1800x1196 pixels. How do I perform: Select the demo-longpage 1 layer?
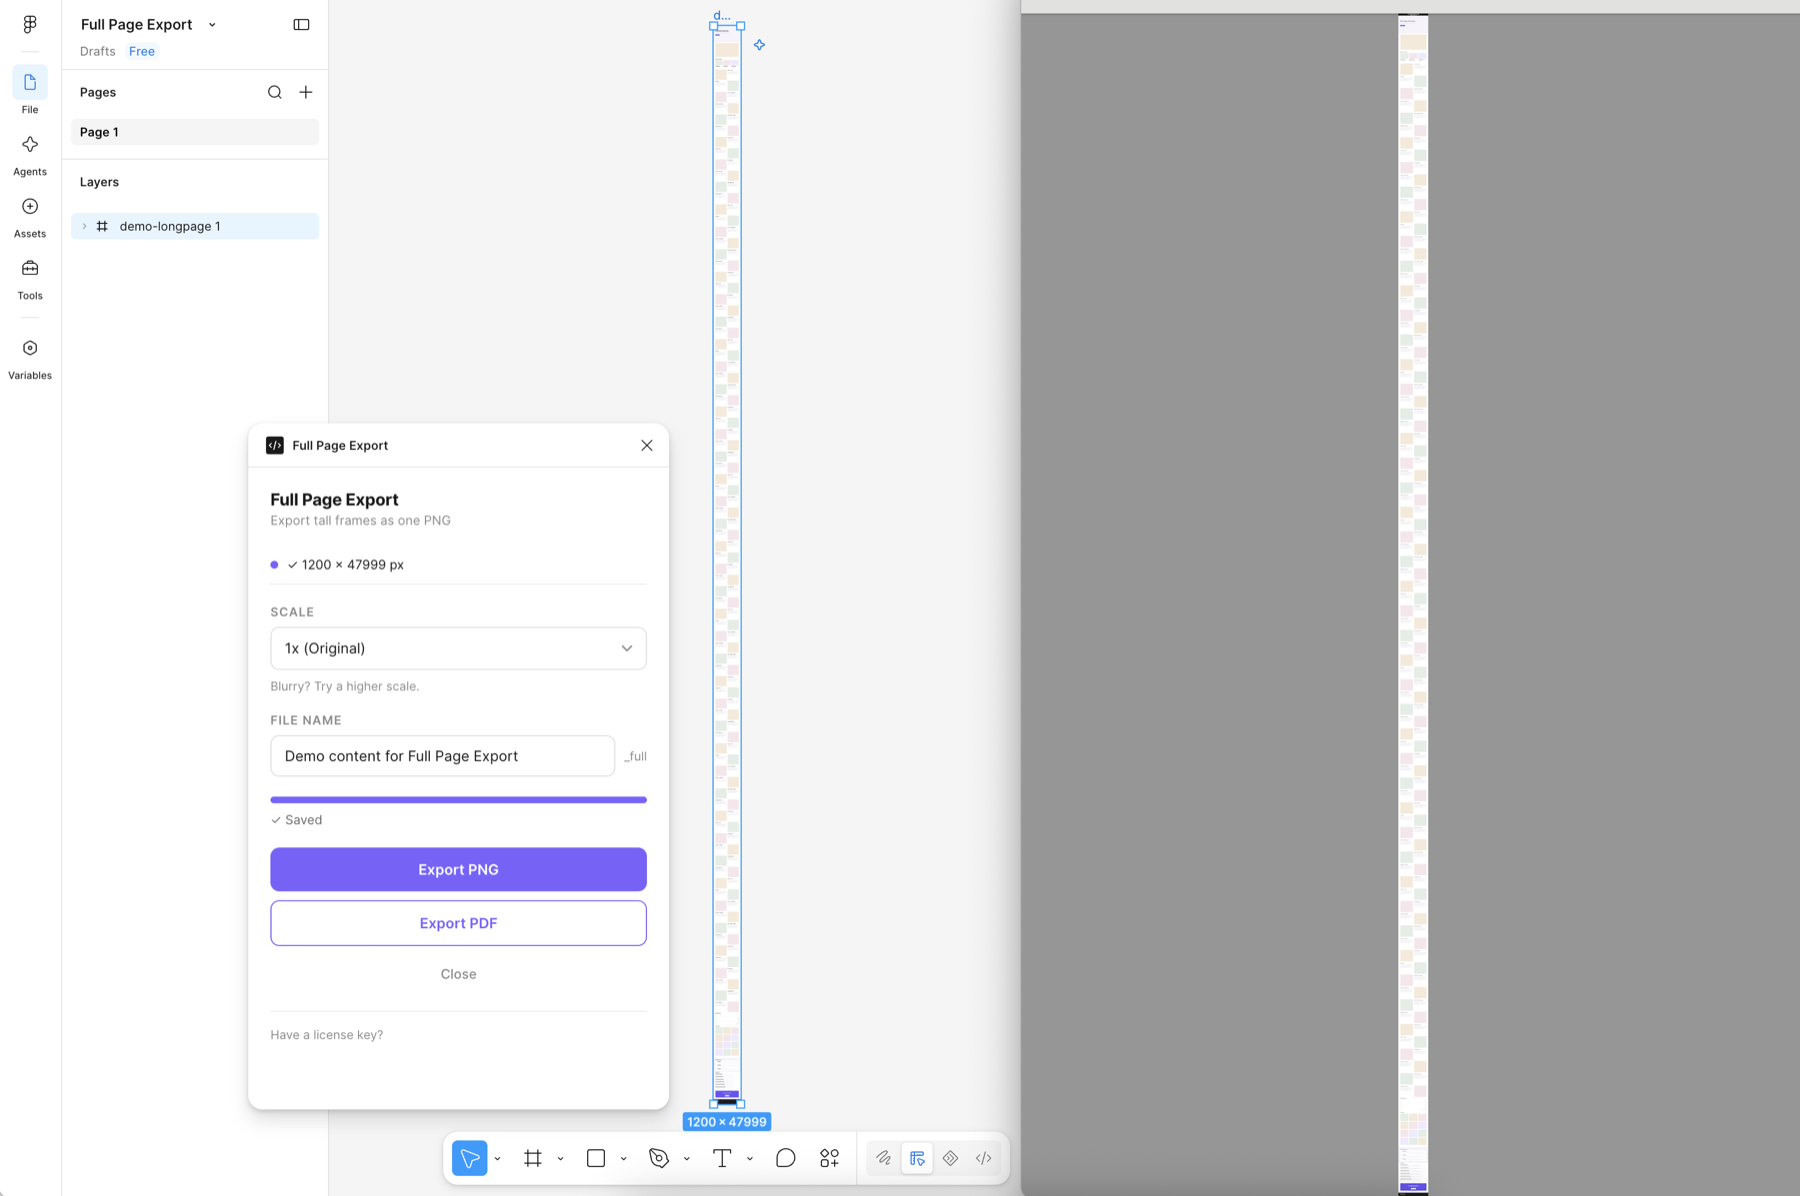click(x=195, y=226)
